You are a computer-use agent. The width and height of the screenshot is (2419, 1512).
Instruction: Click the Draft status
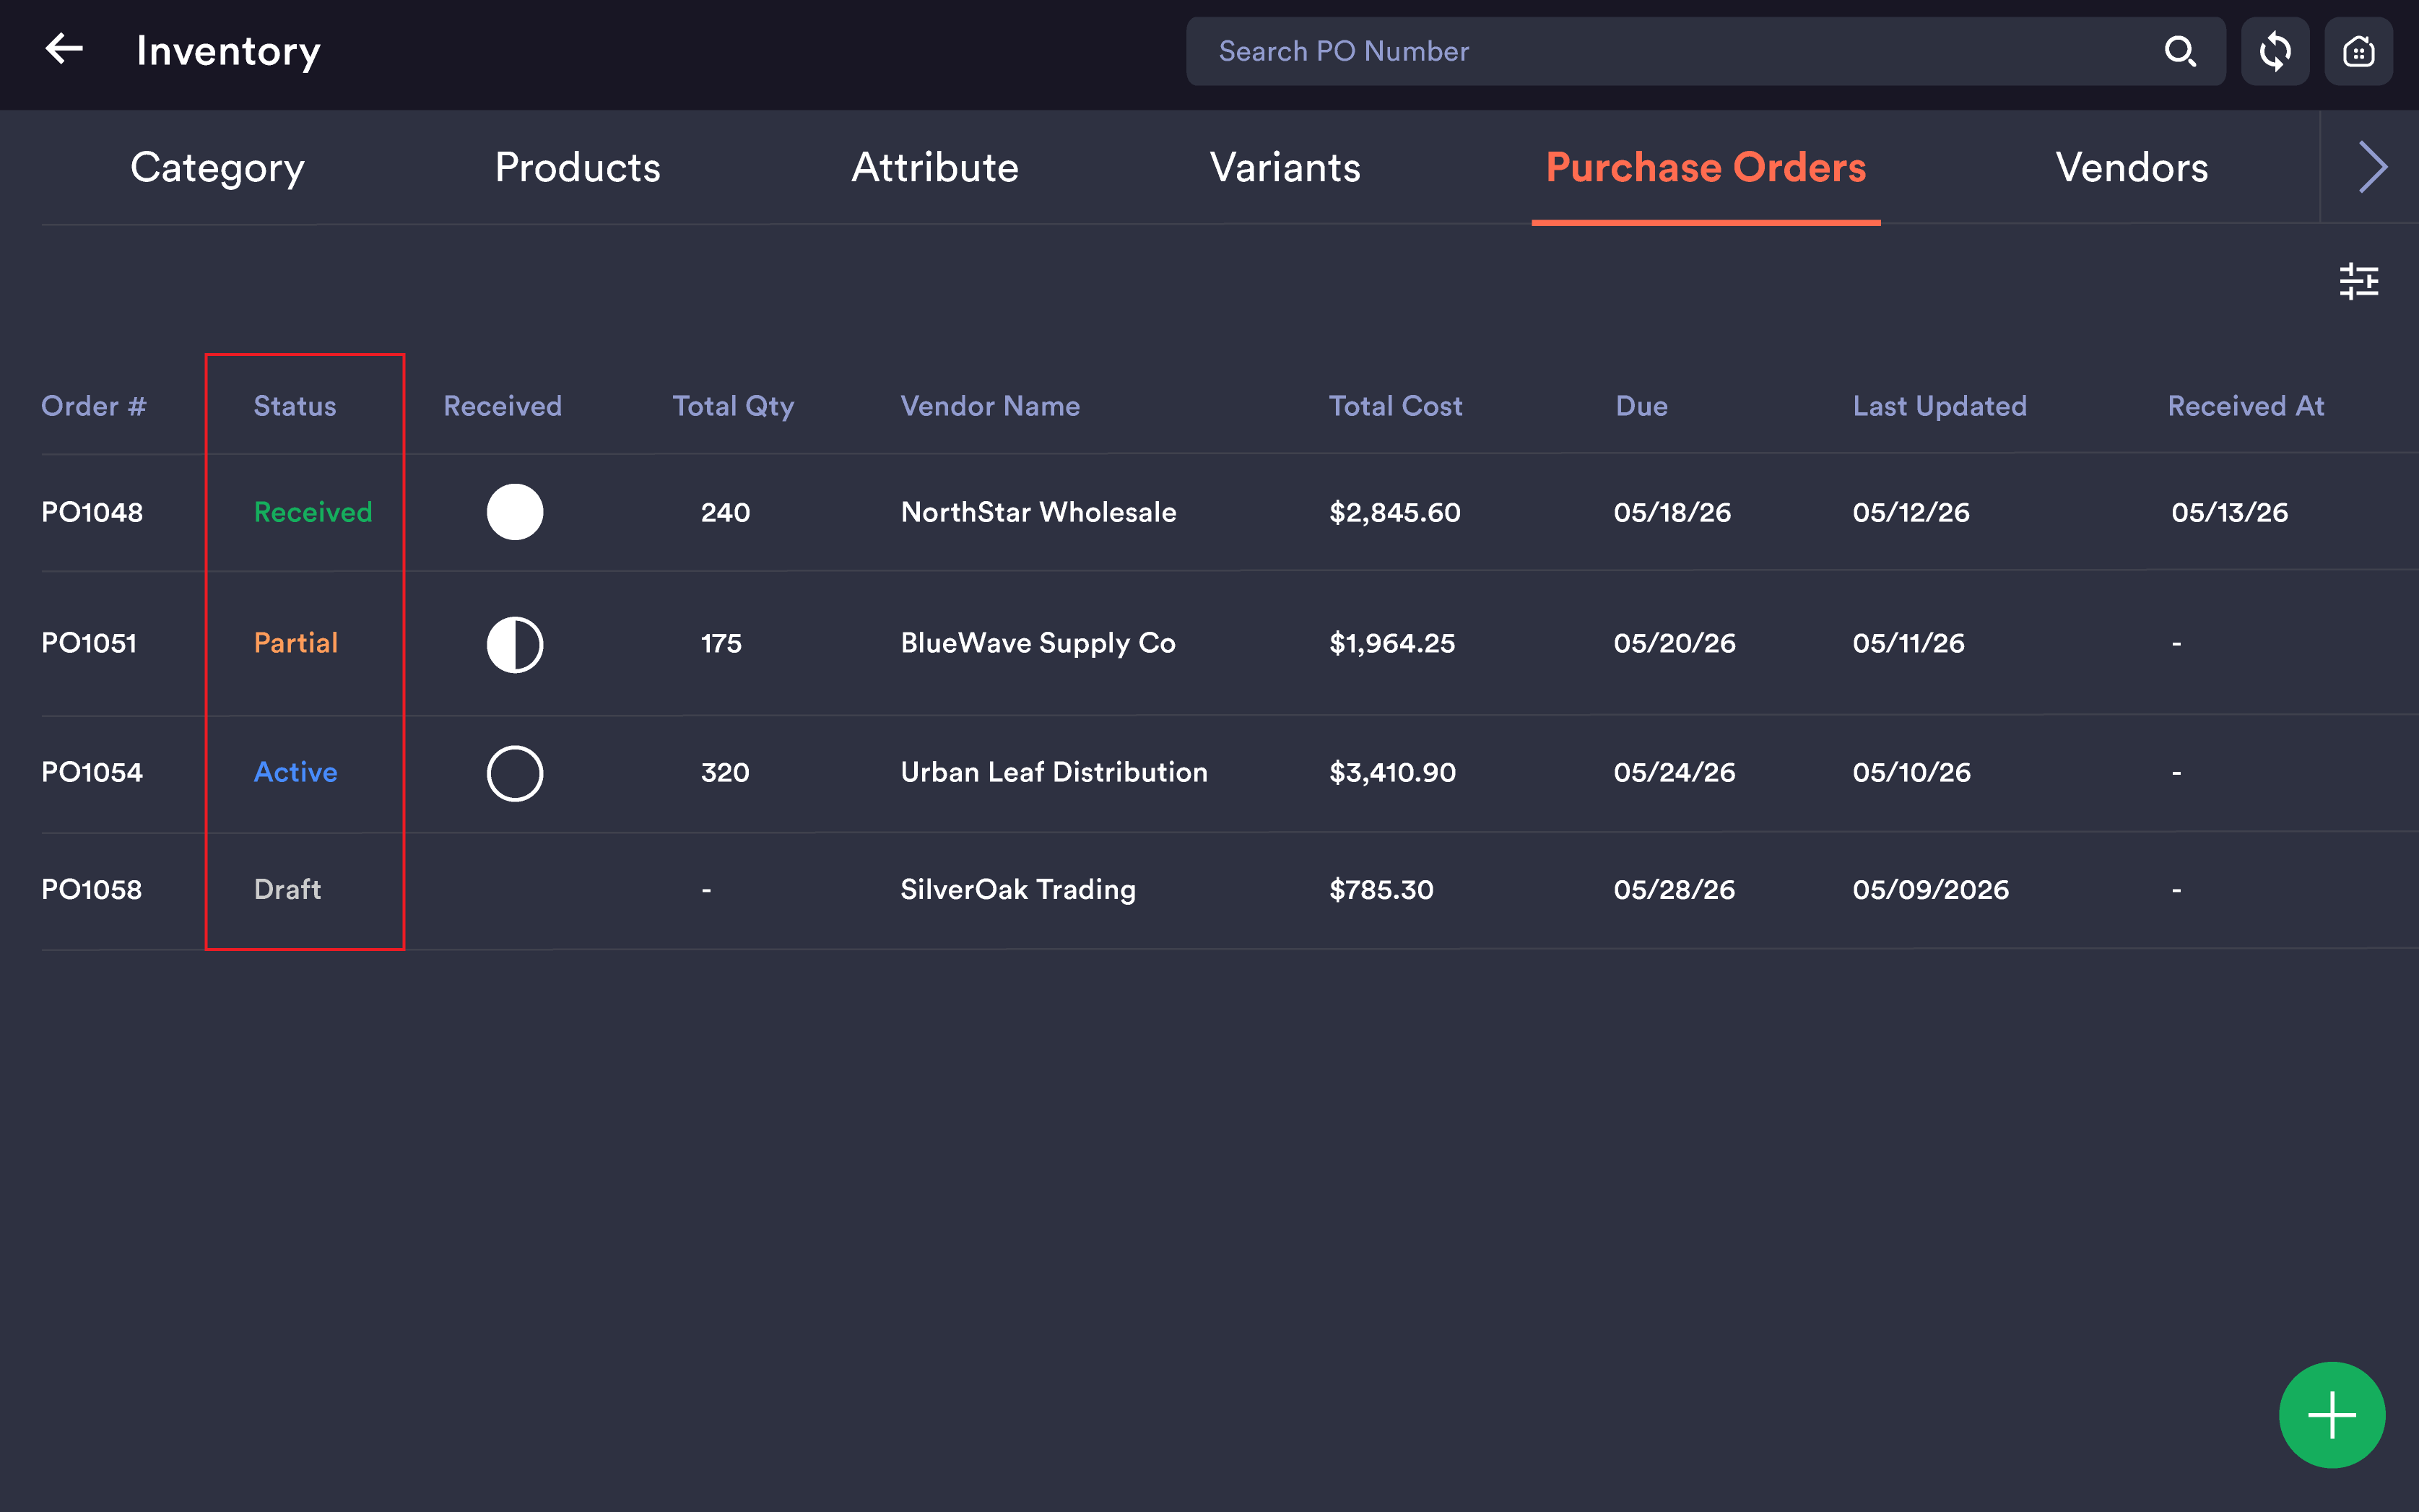pyautogui.click(x=288, y=889)
